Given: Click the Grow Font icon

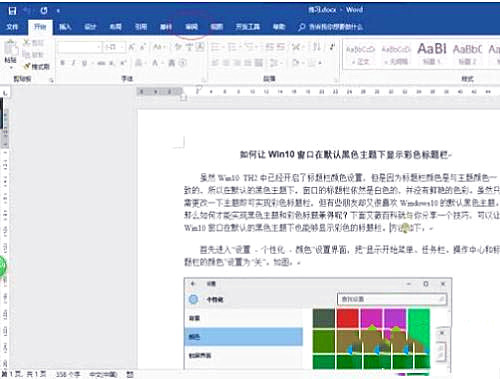Looking at the screenshot, I should coord(132,47).
